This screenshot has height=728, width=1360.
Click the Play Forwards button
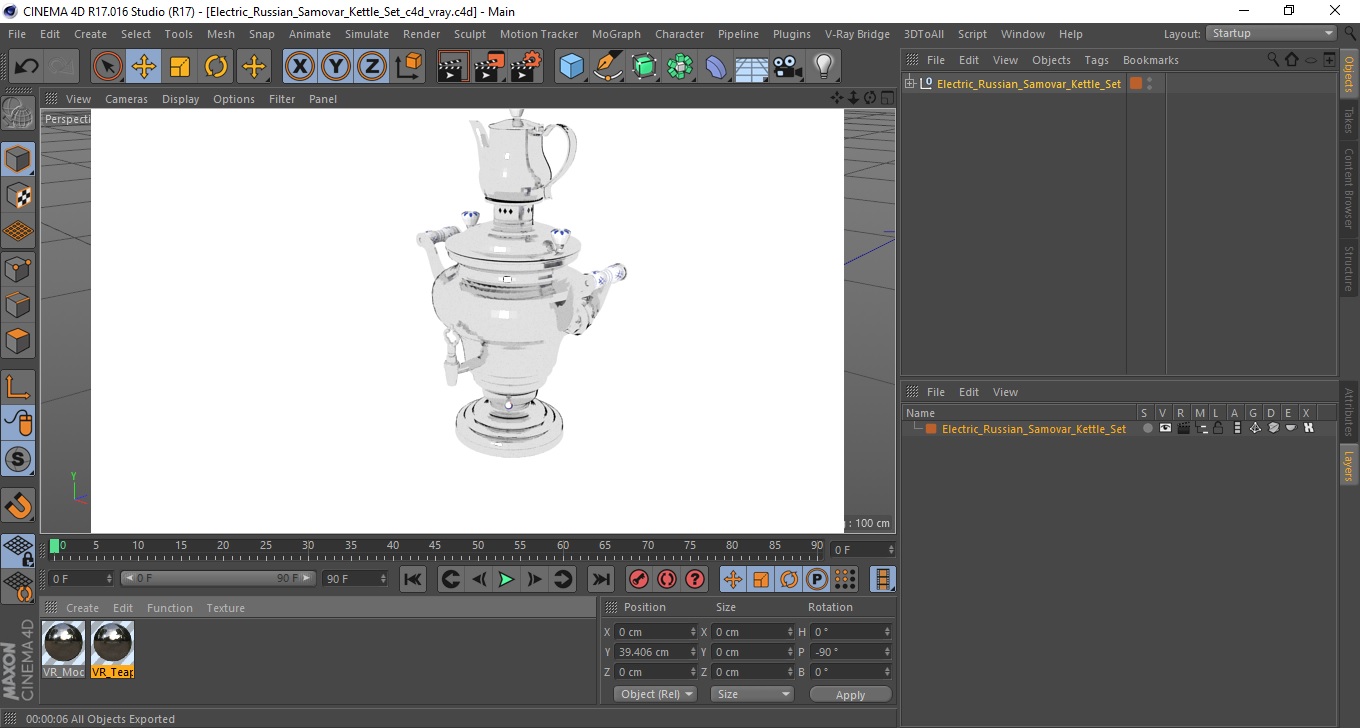pyautogui.click(x=507, y=579)
